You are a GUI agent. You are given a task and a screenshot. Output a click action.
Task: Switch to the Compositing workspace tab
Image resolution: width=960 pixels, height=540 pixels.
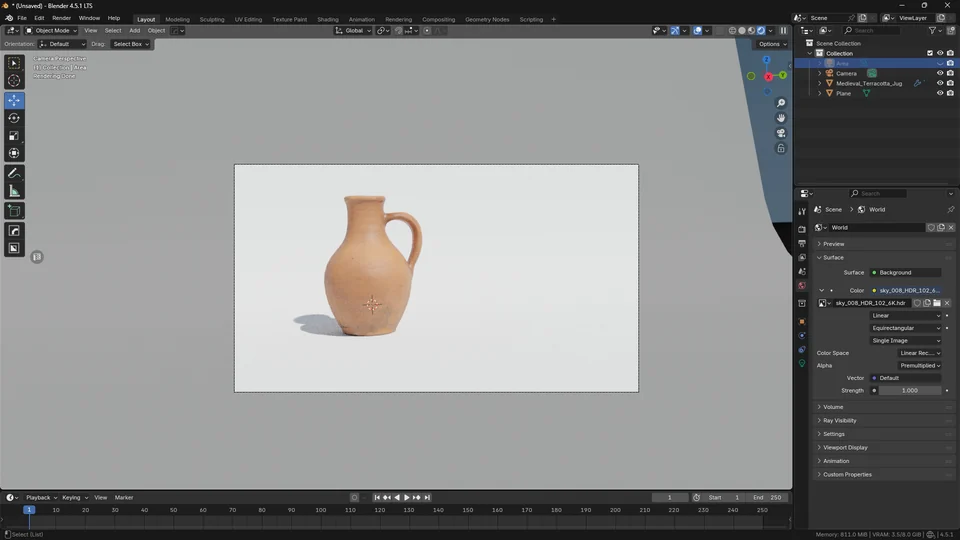coord(438,20)
